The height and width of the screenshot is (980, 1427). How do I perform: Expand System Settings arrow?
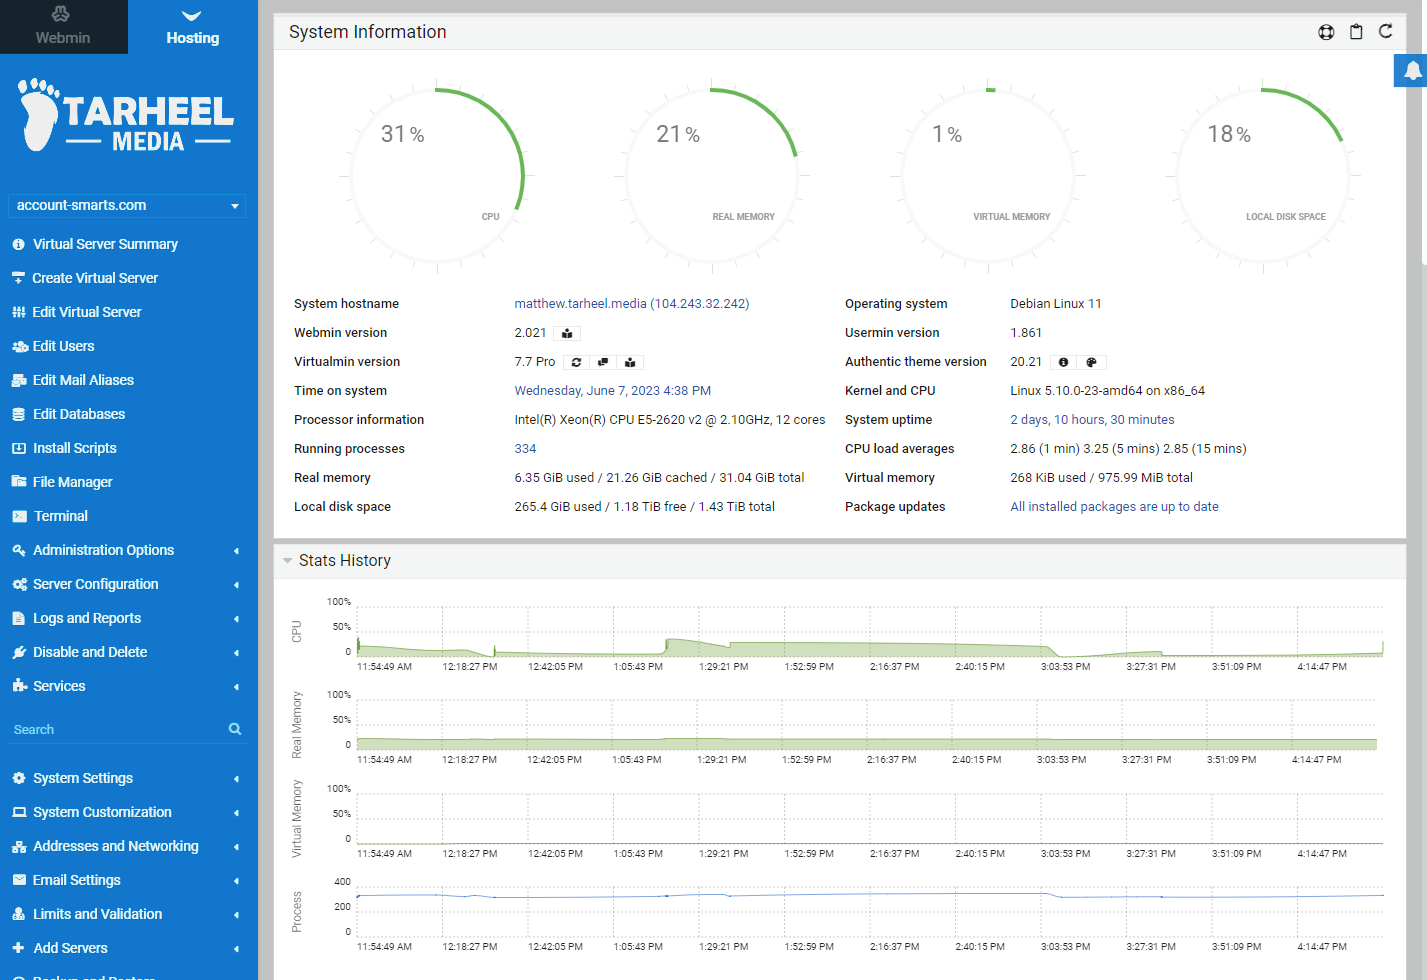click(236, 779)
